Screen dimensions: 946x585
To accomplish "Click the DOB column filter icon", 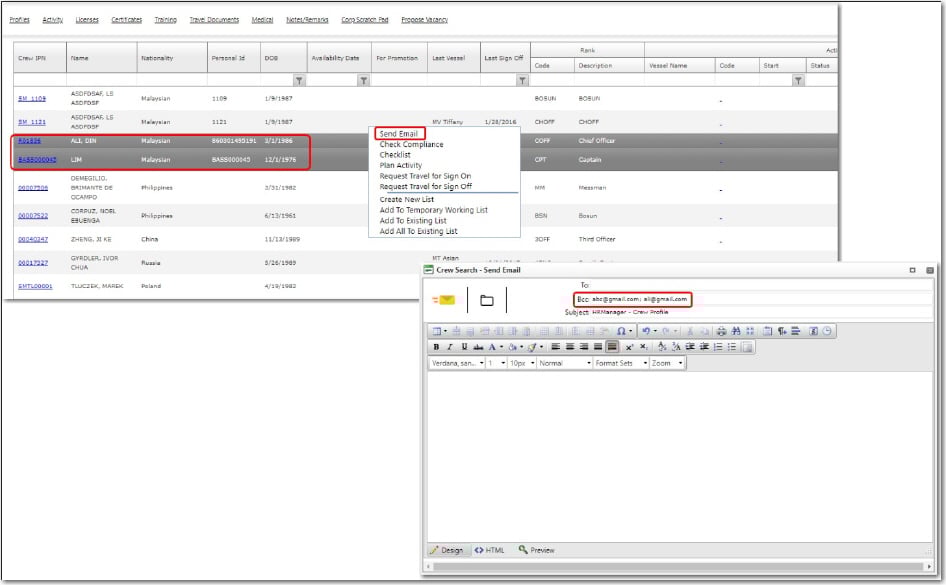I will 298,80.
